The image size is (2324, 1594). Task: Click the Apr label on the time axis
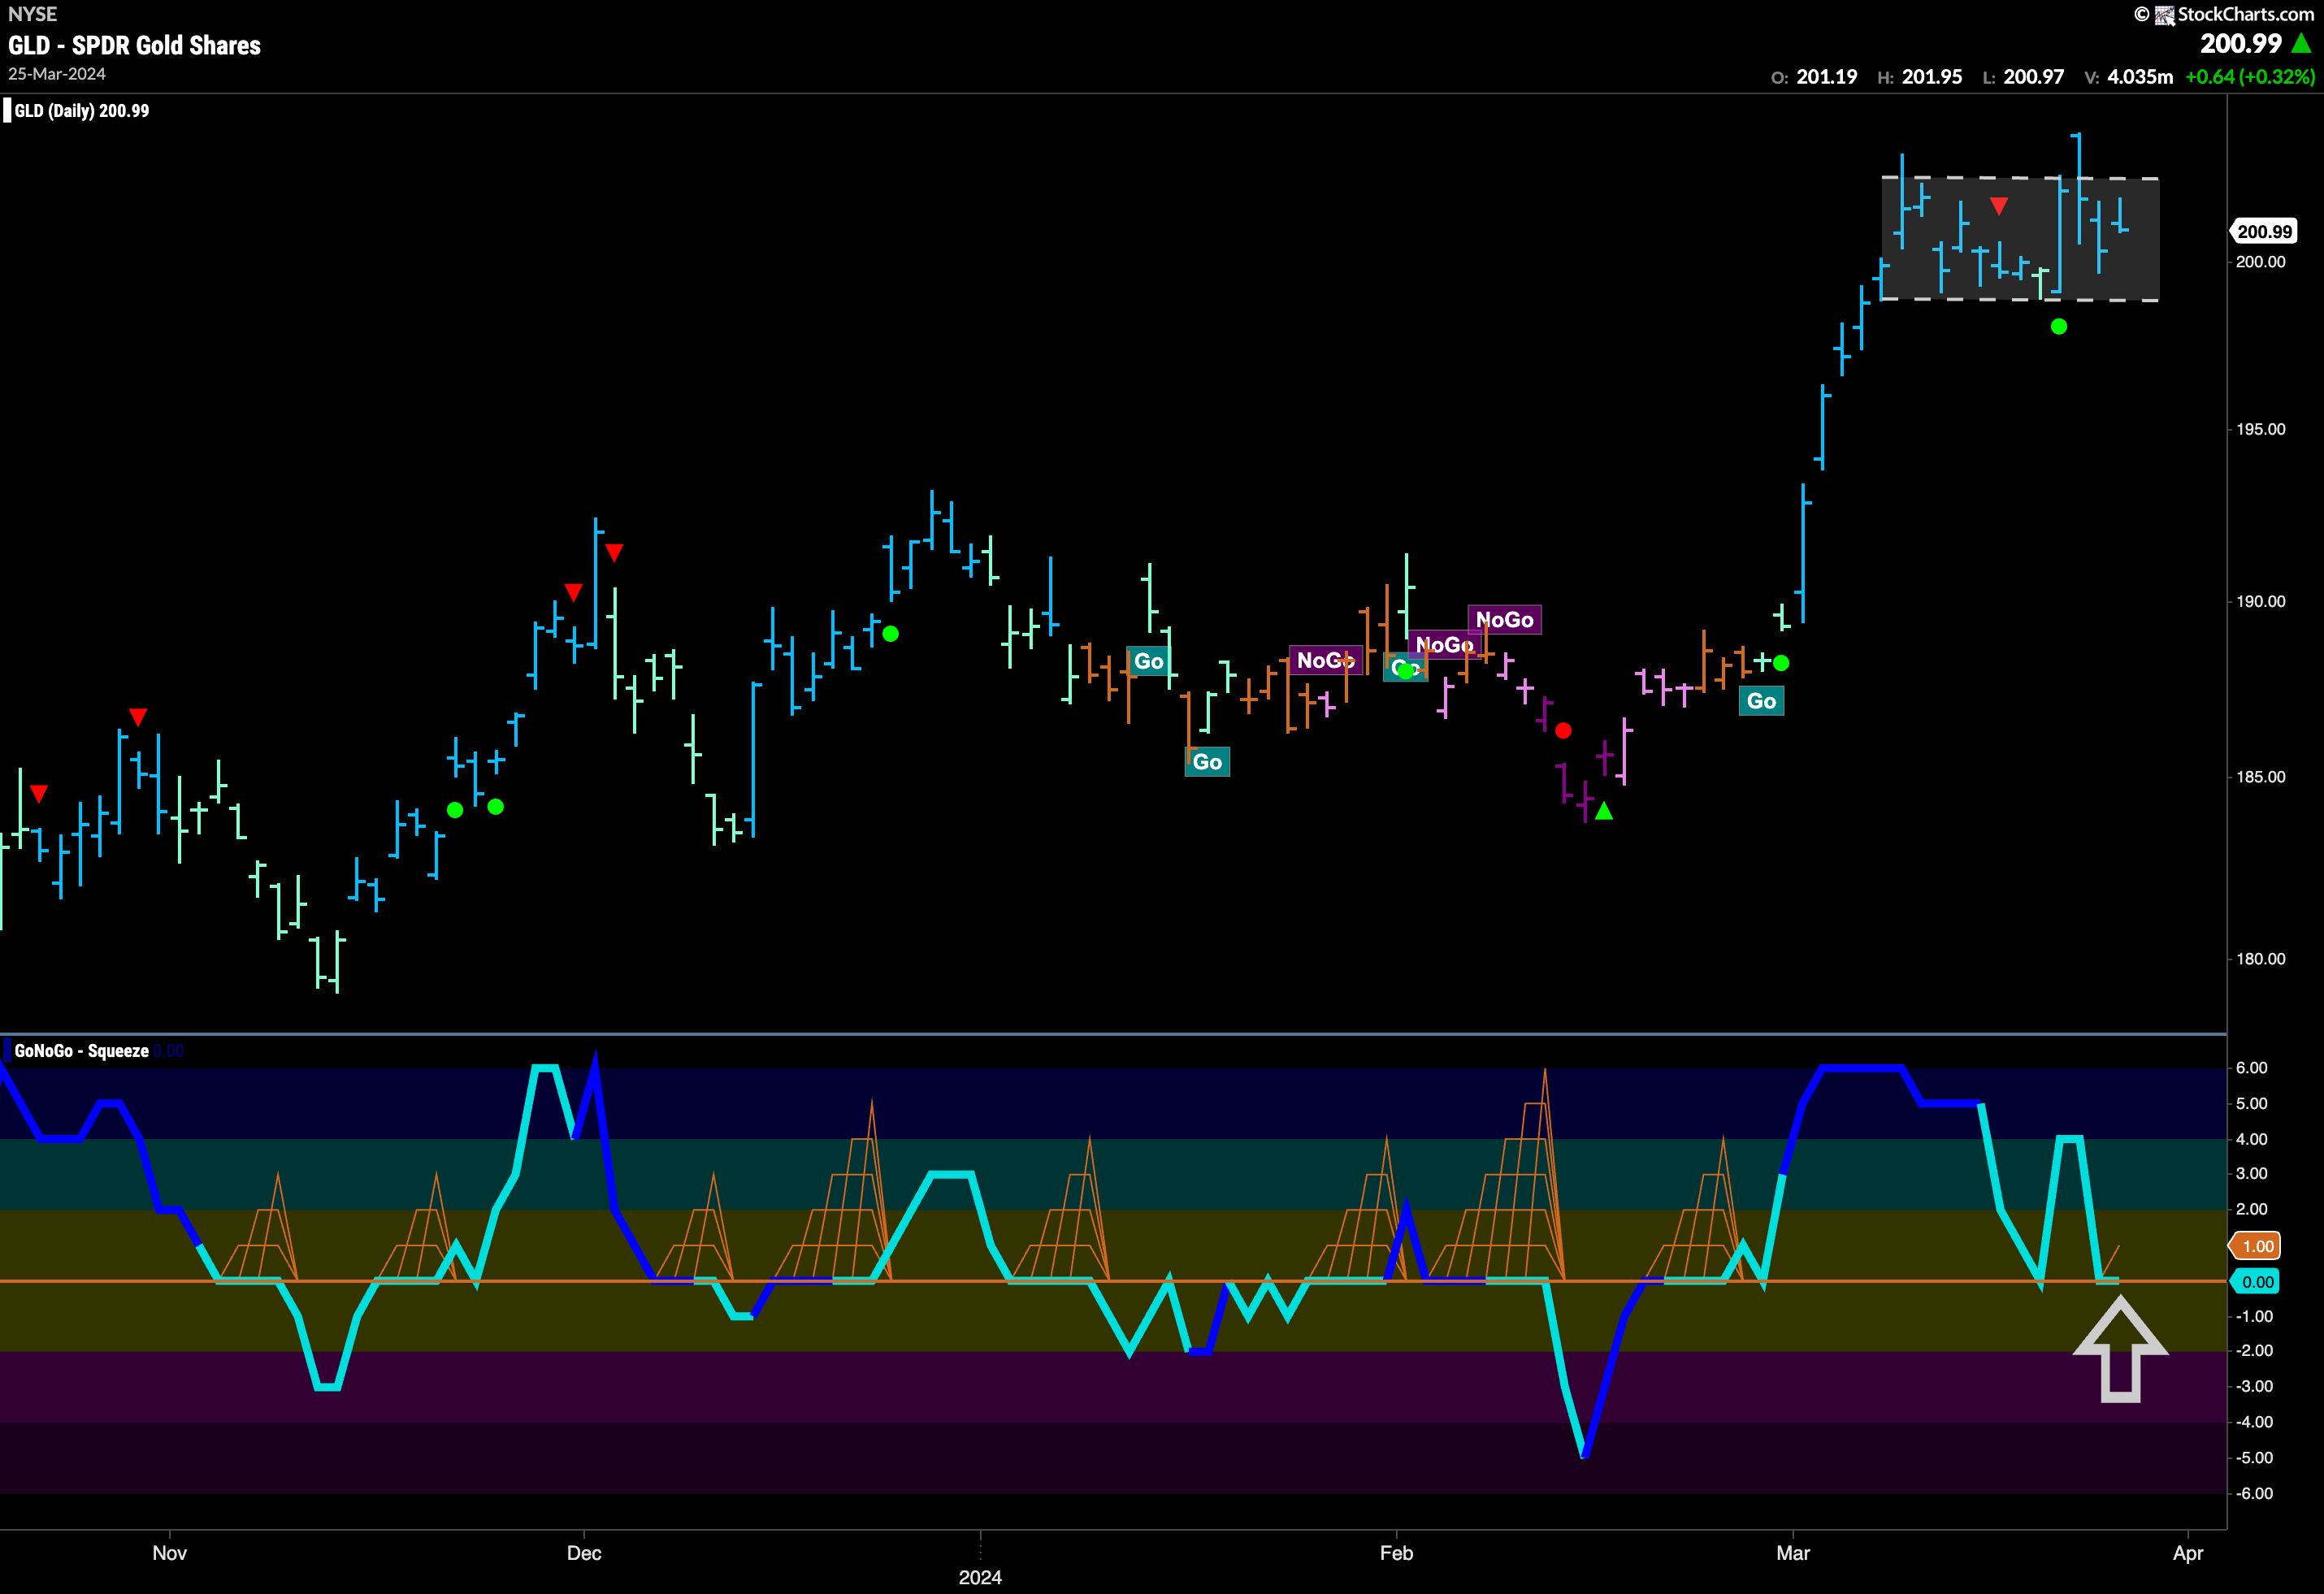point(2188,1553)
